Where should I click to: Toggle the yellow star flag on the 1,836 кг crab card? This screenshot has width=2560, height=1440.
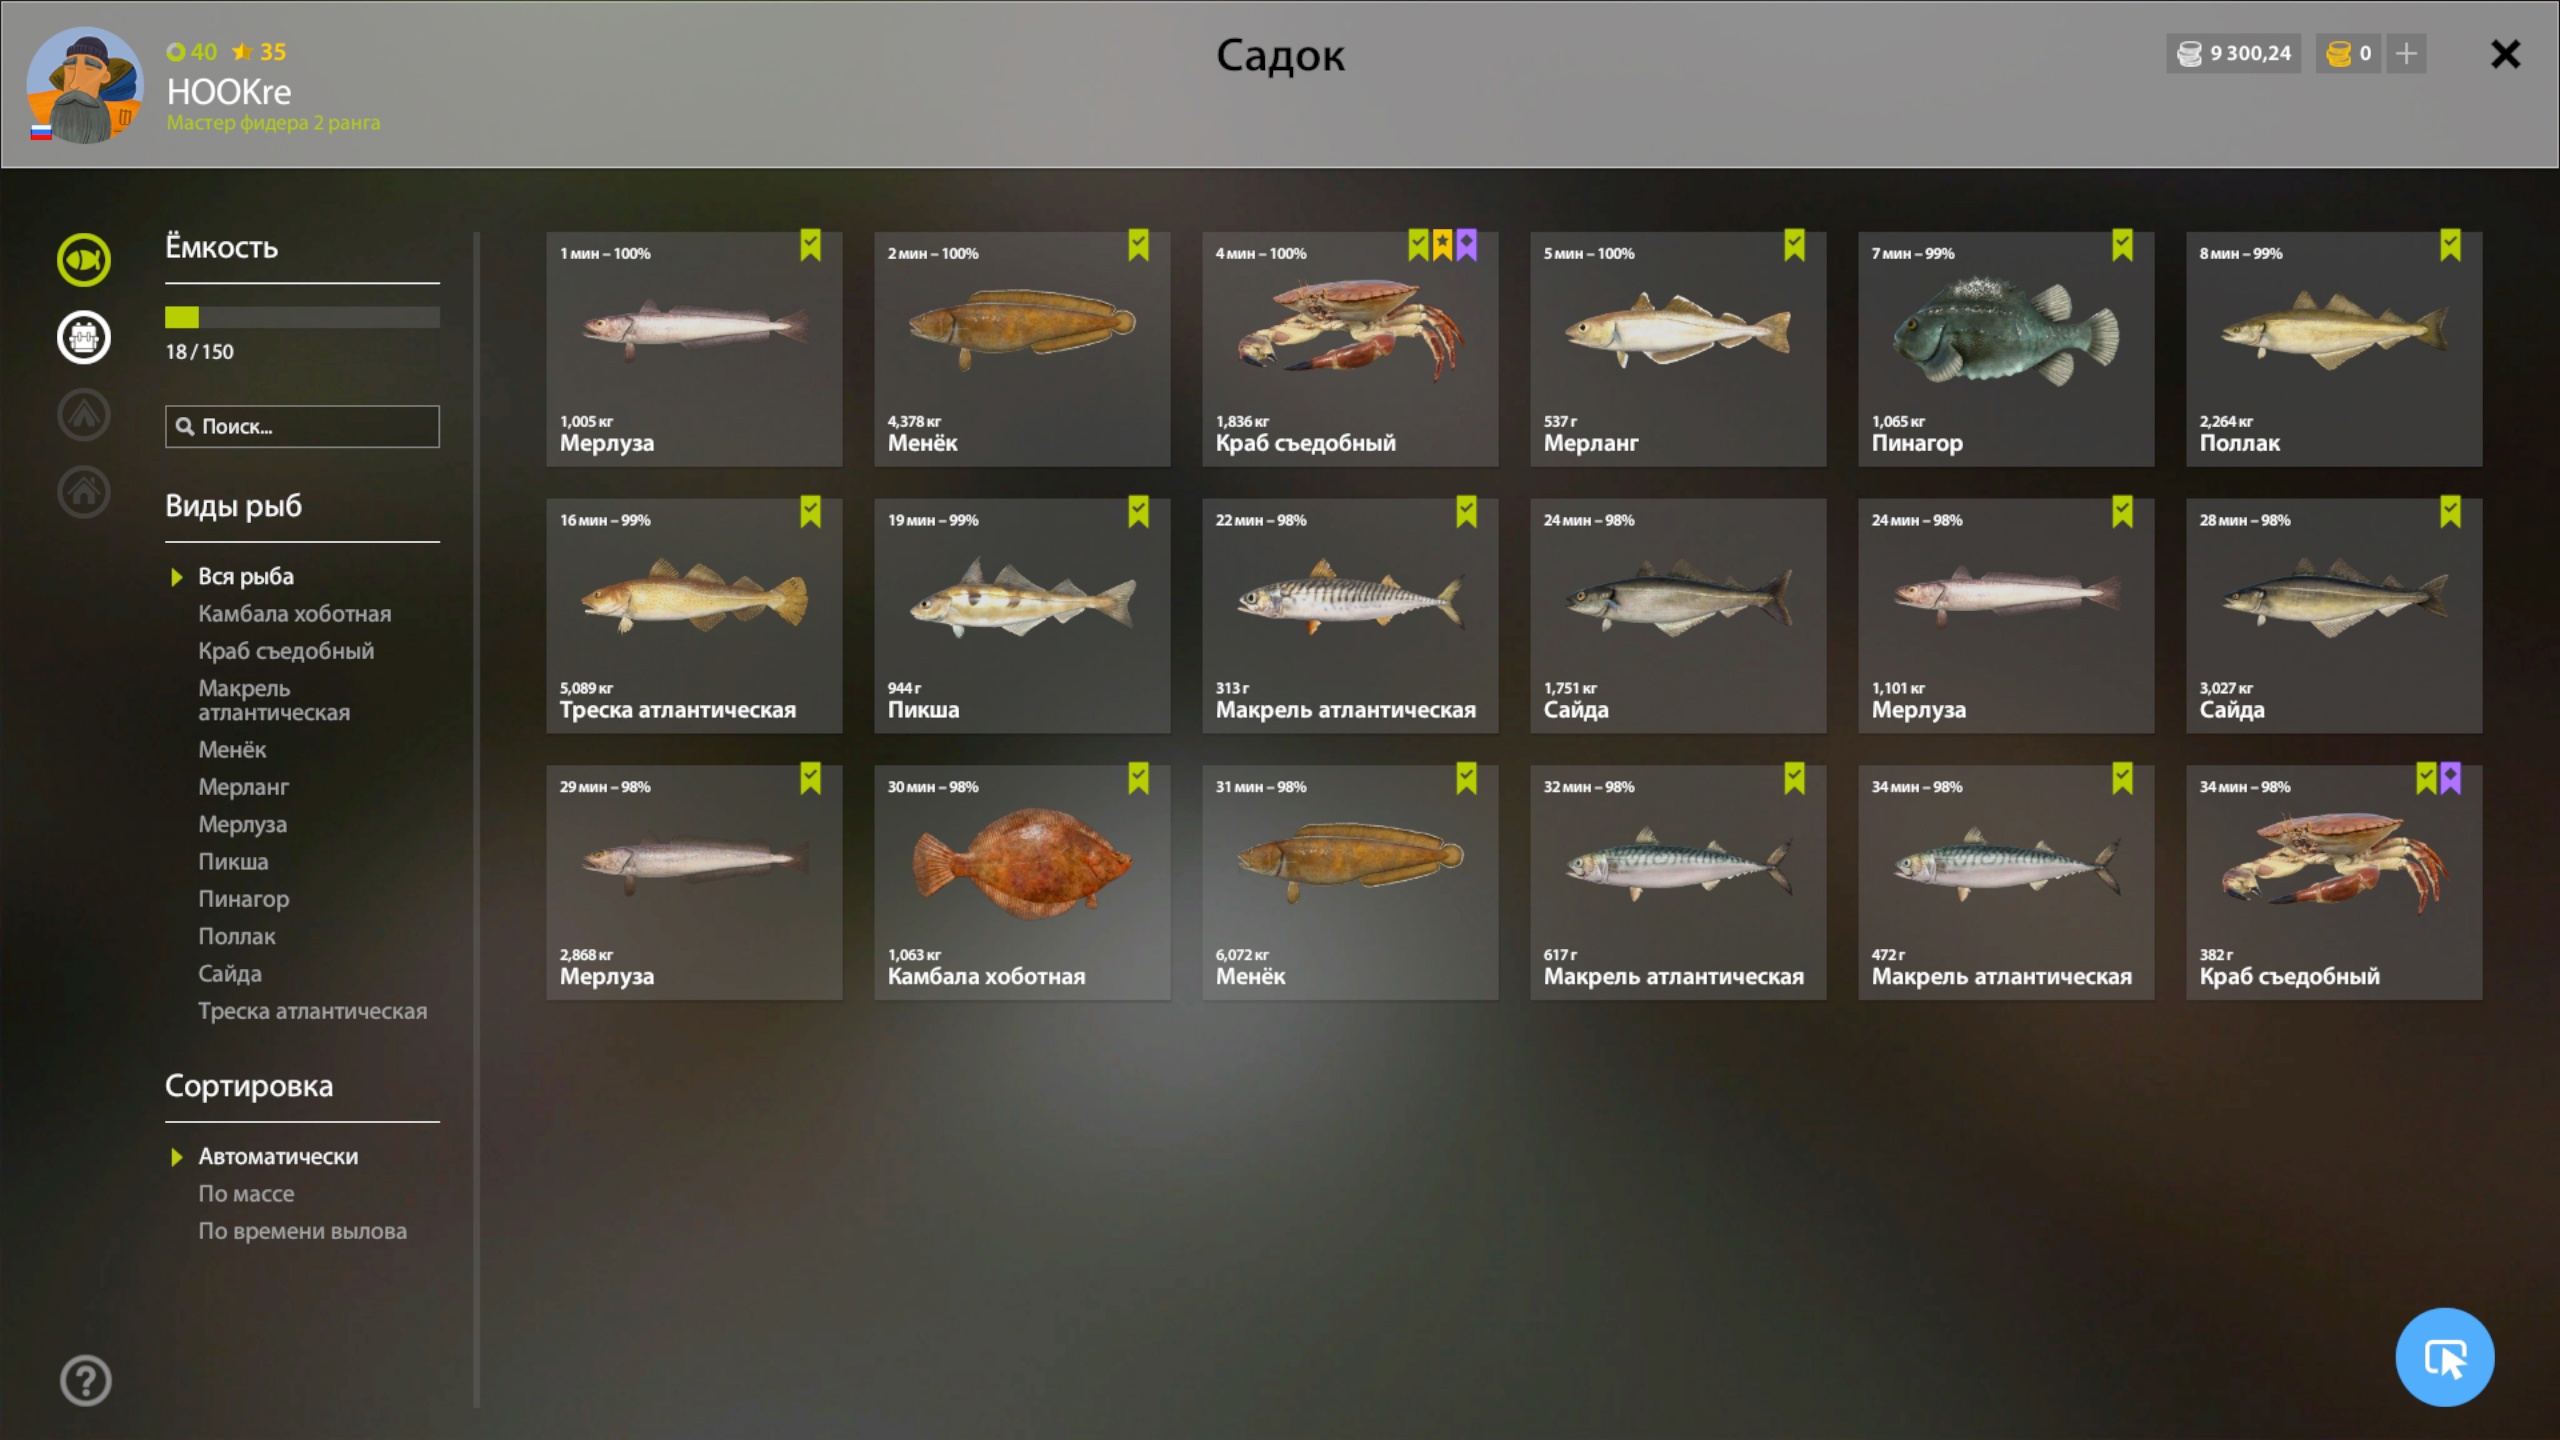pos(1442,245)
